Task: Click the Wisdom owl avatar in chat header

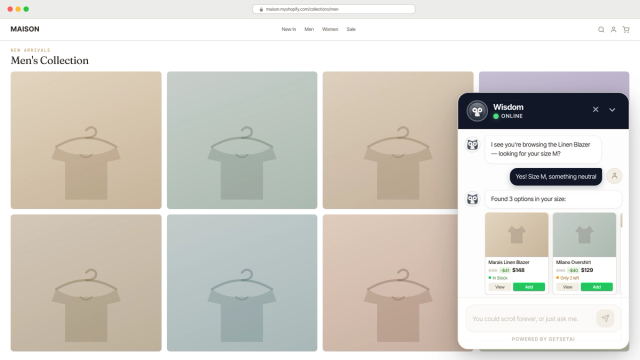Action: [477, 111]
